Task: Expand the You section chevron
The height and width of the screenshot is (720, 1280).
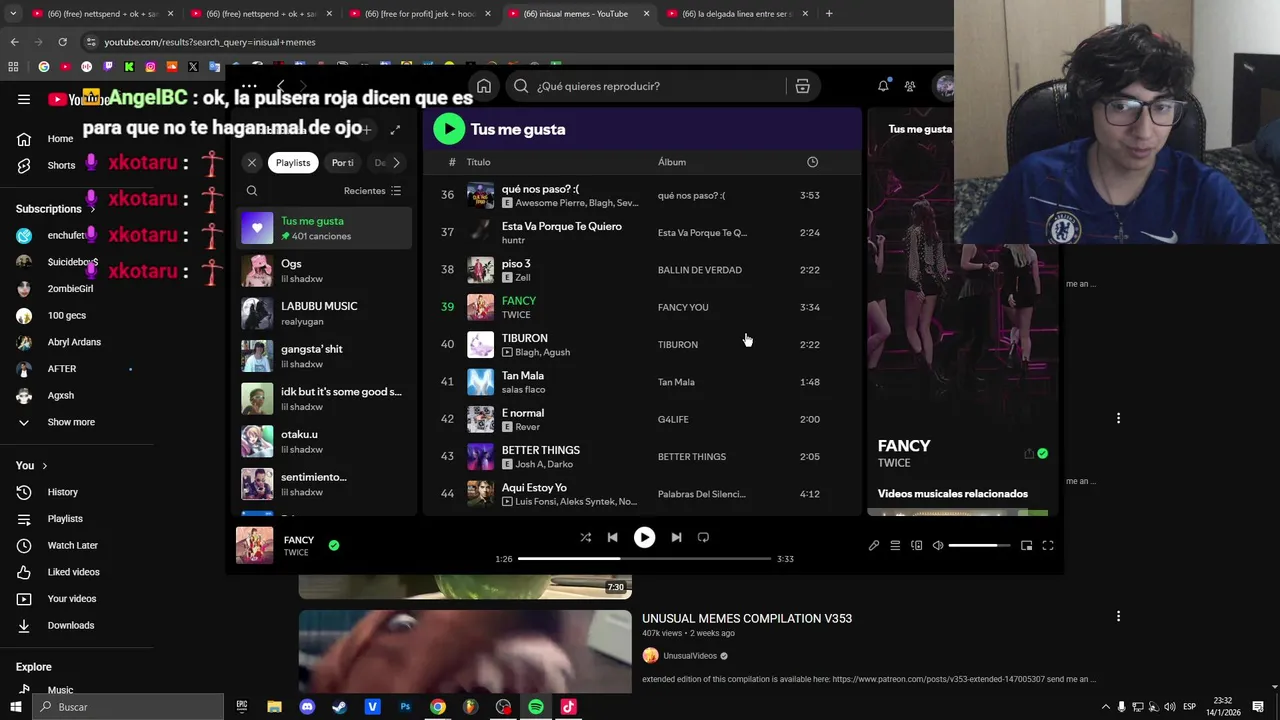Action: tap(45, 466)
